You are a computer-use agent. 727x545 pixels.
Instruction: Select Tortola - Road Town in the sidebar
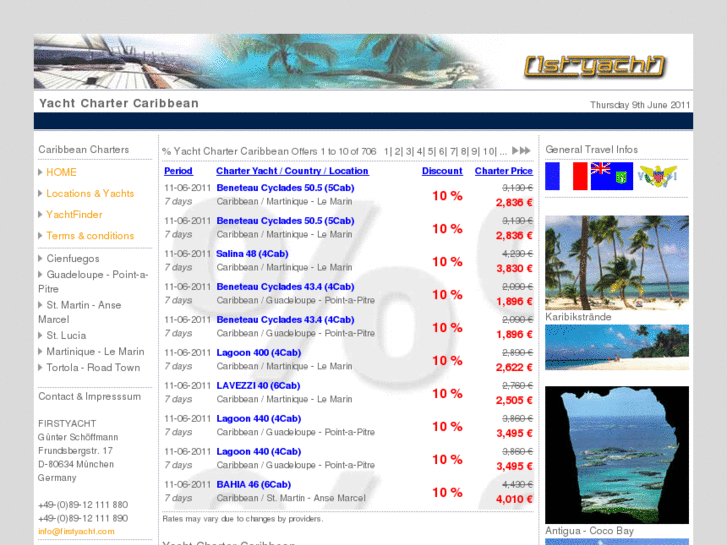pyautogui.click(x=93, y=368)
